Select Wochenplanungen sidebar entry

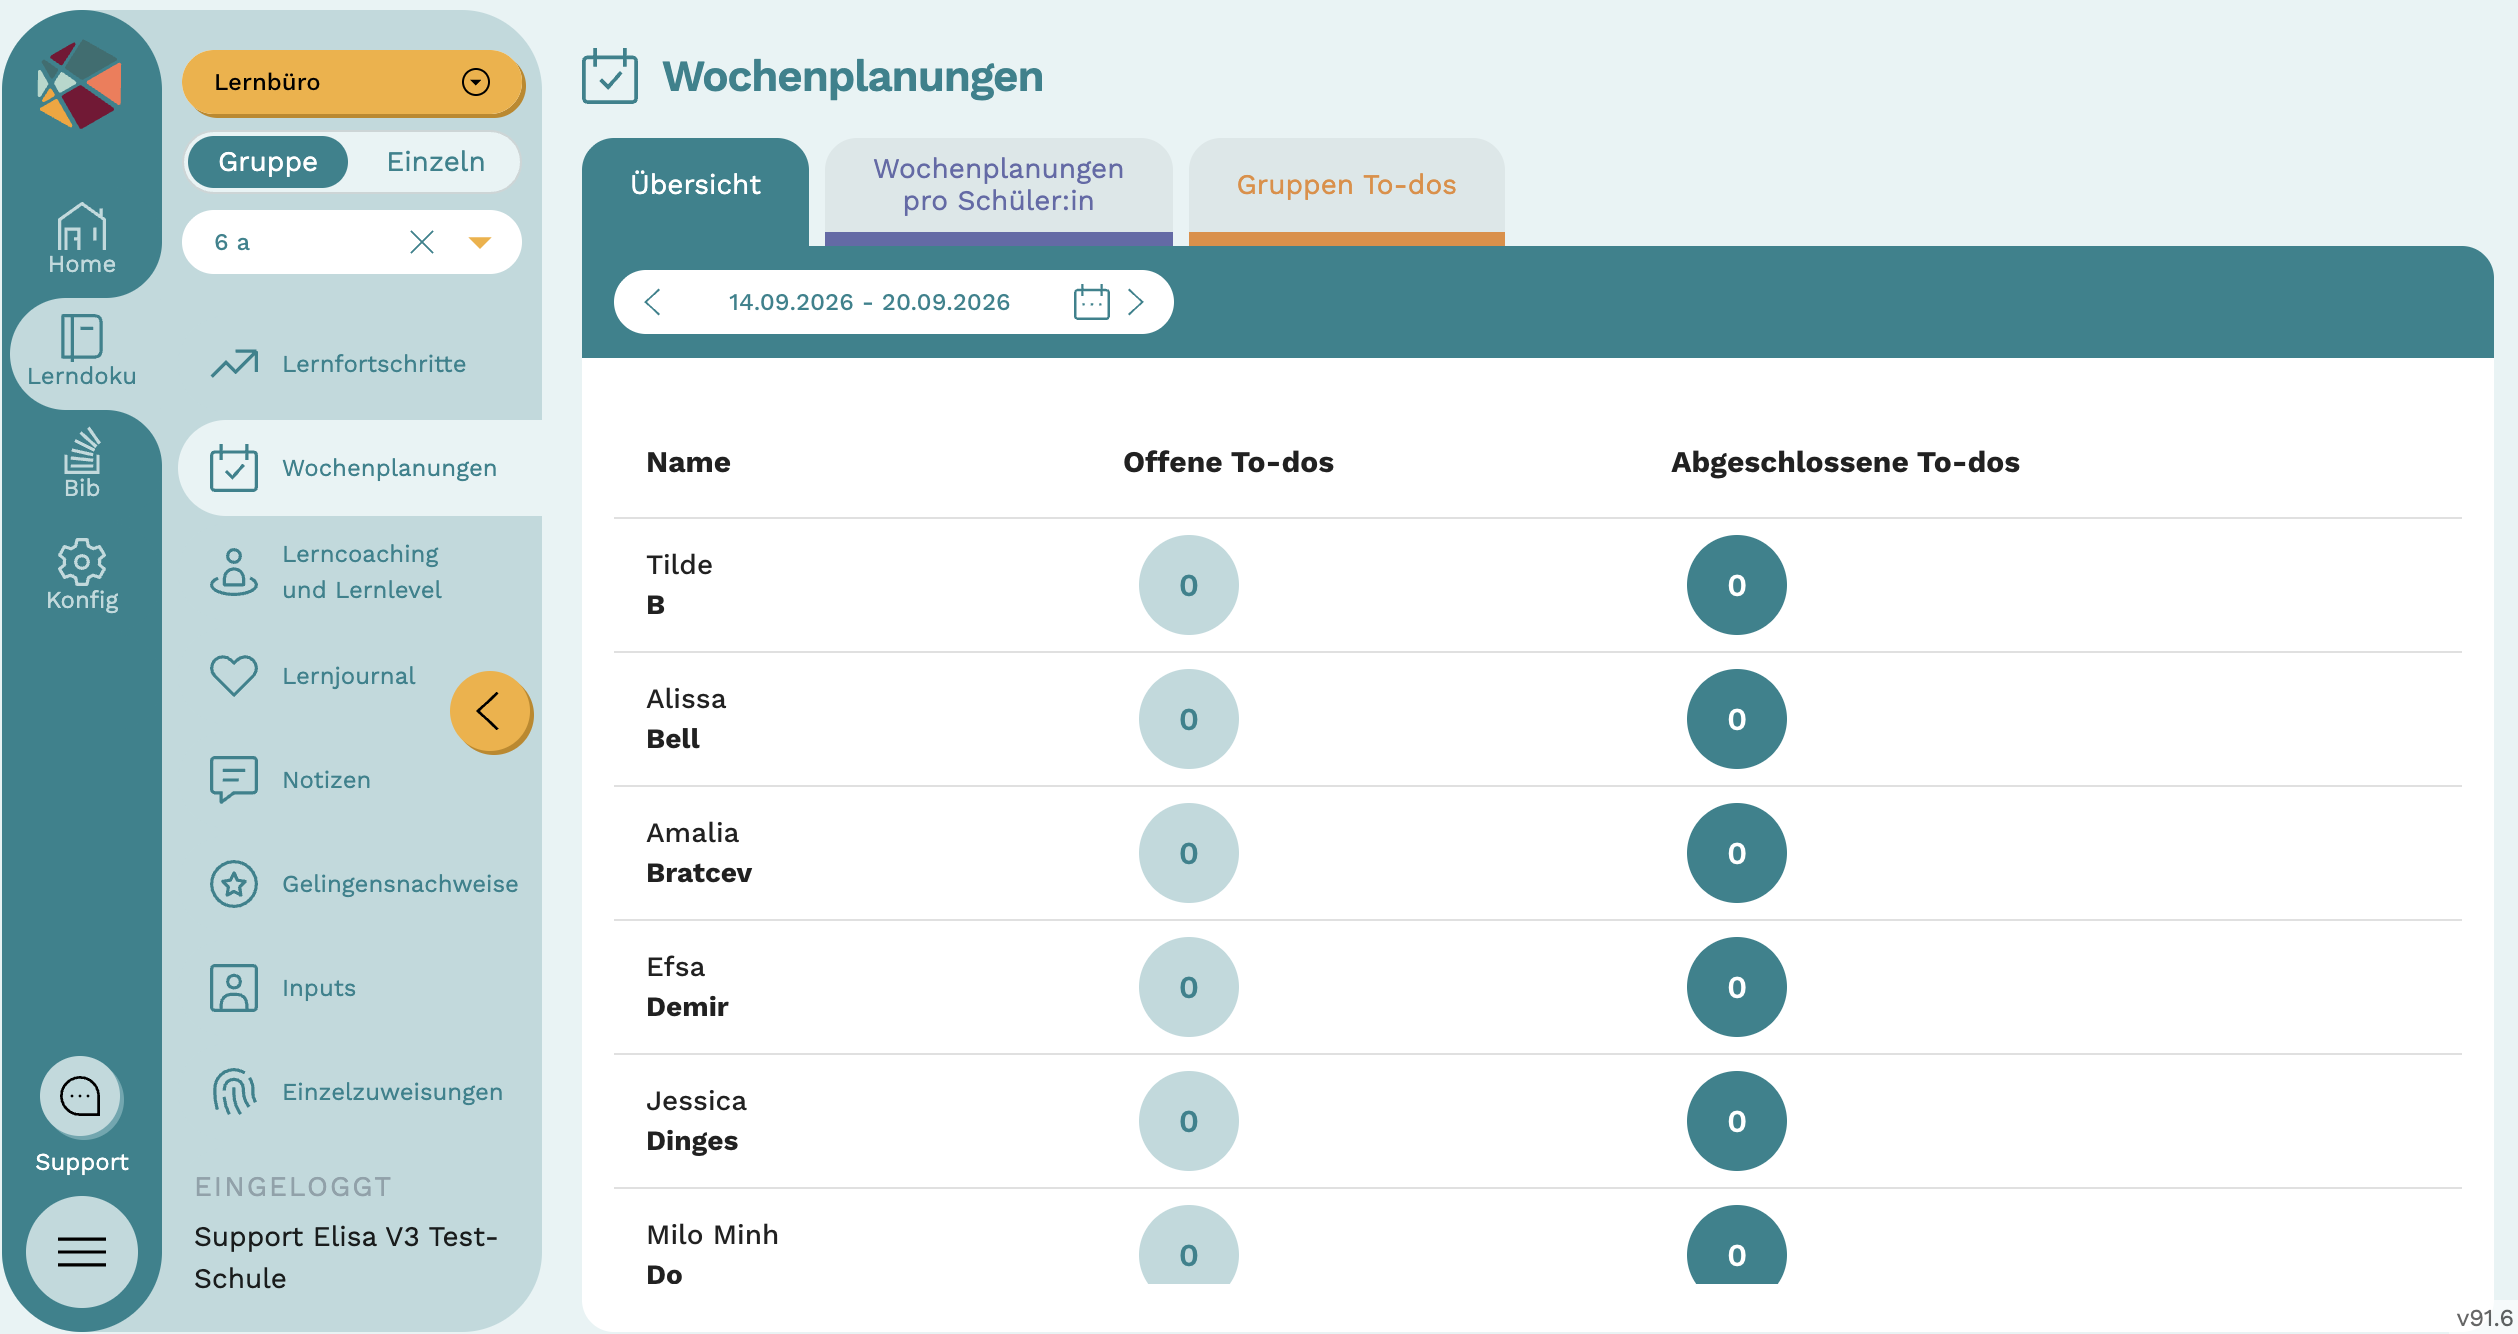pos(360,468)
